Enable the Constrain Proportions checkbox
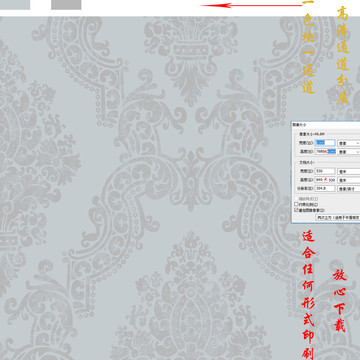The image size is (360, 360). click(296, 204)
